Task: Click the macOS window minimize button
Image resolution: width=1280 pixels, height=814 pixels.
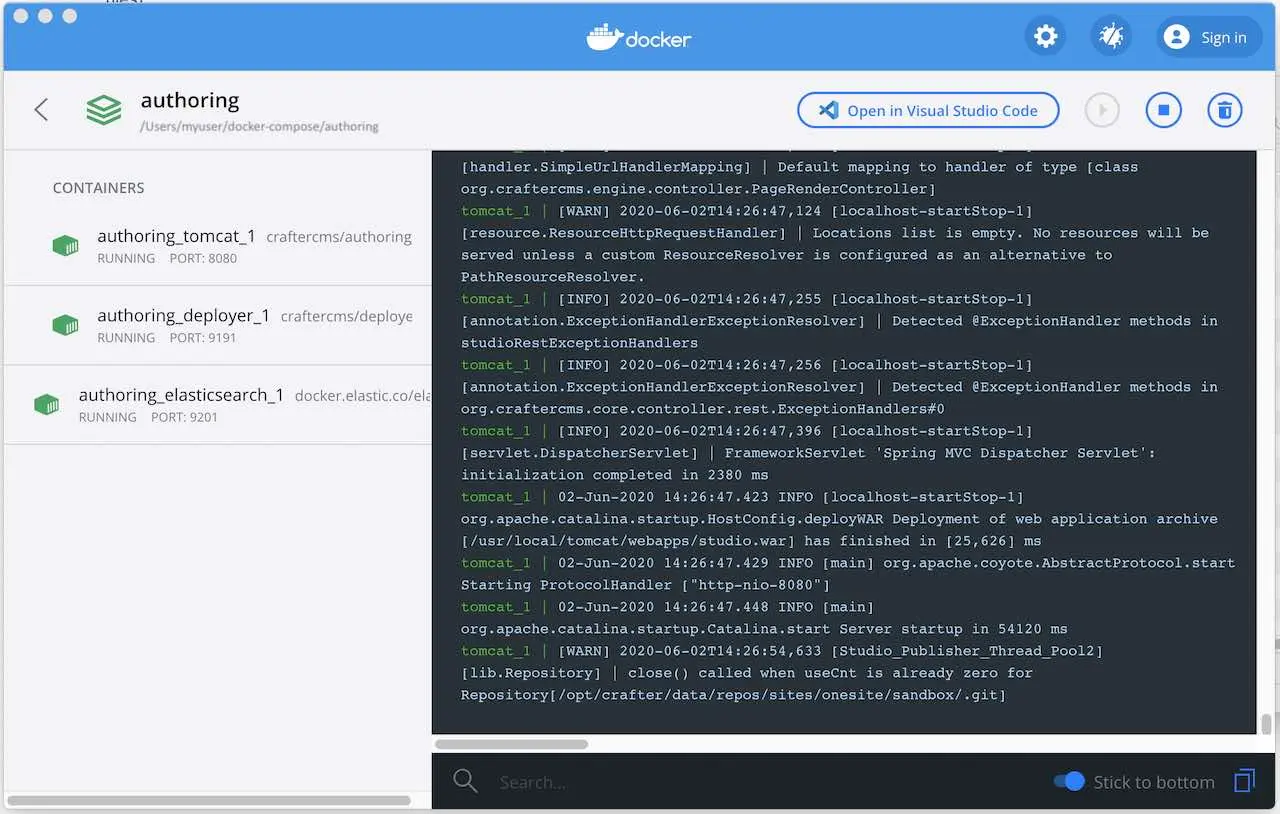Action: pos(45,16)
